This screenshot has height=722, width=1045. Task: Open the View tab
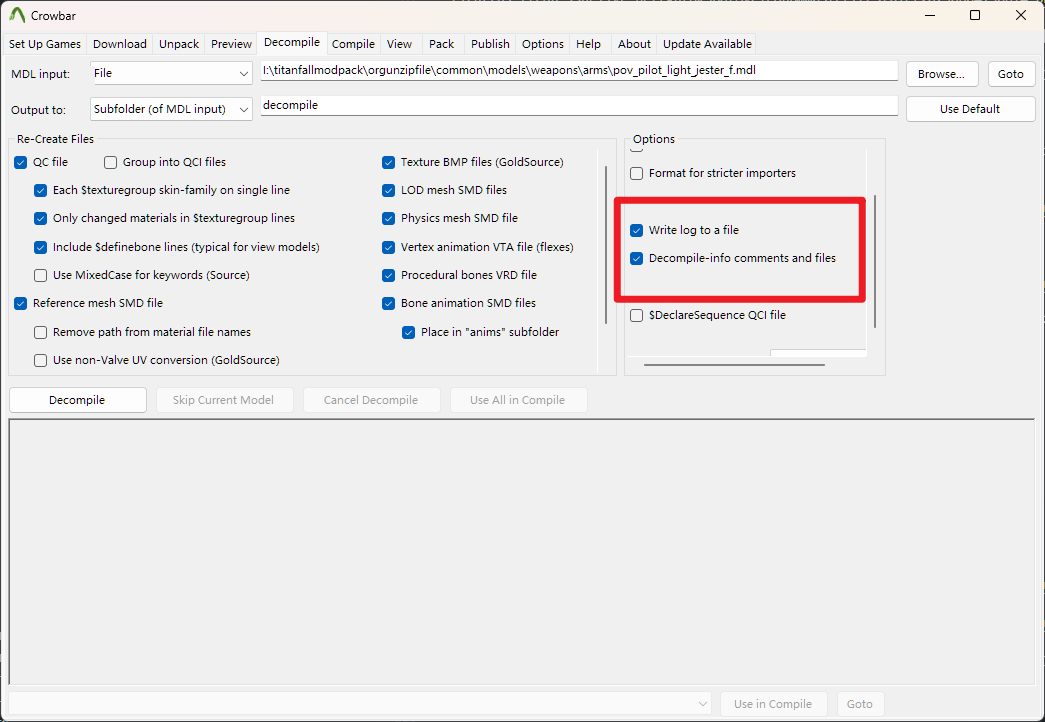[399, 44]
